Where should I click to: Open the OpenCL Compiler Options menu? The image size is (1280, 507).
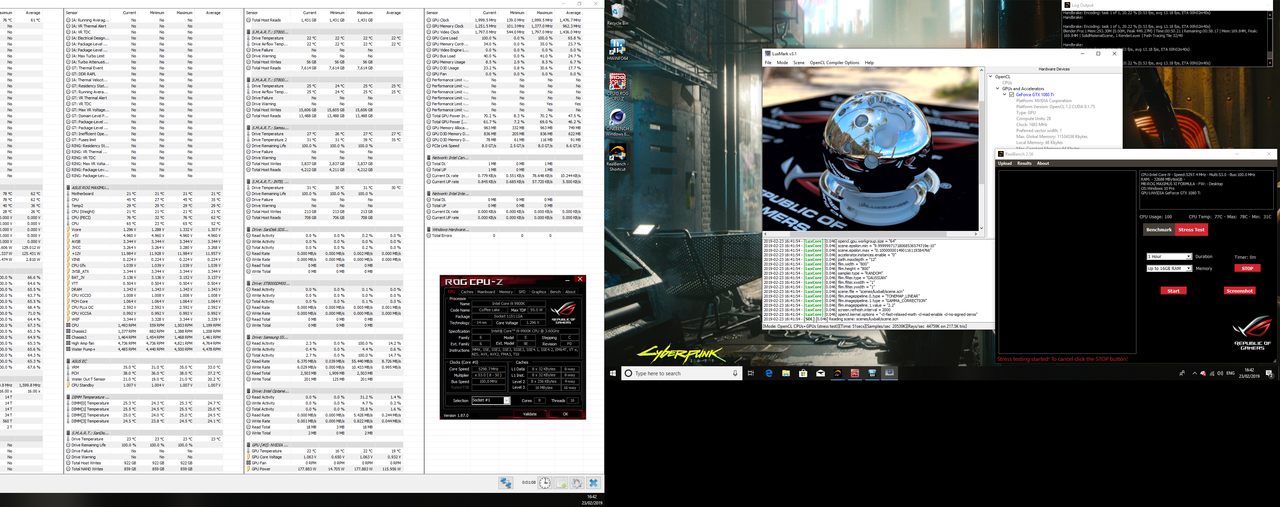click(835, 62)
